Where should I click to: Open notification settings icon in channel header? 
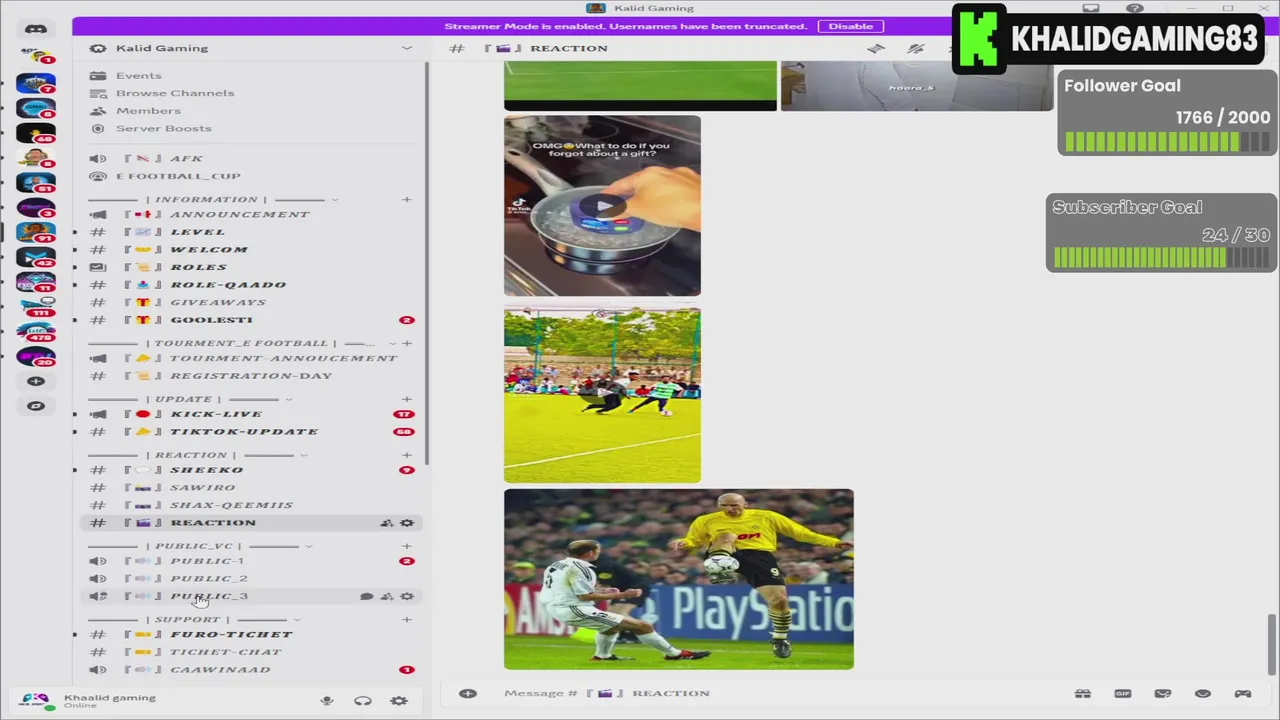pyautogui.click(x=916, y=48)
